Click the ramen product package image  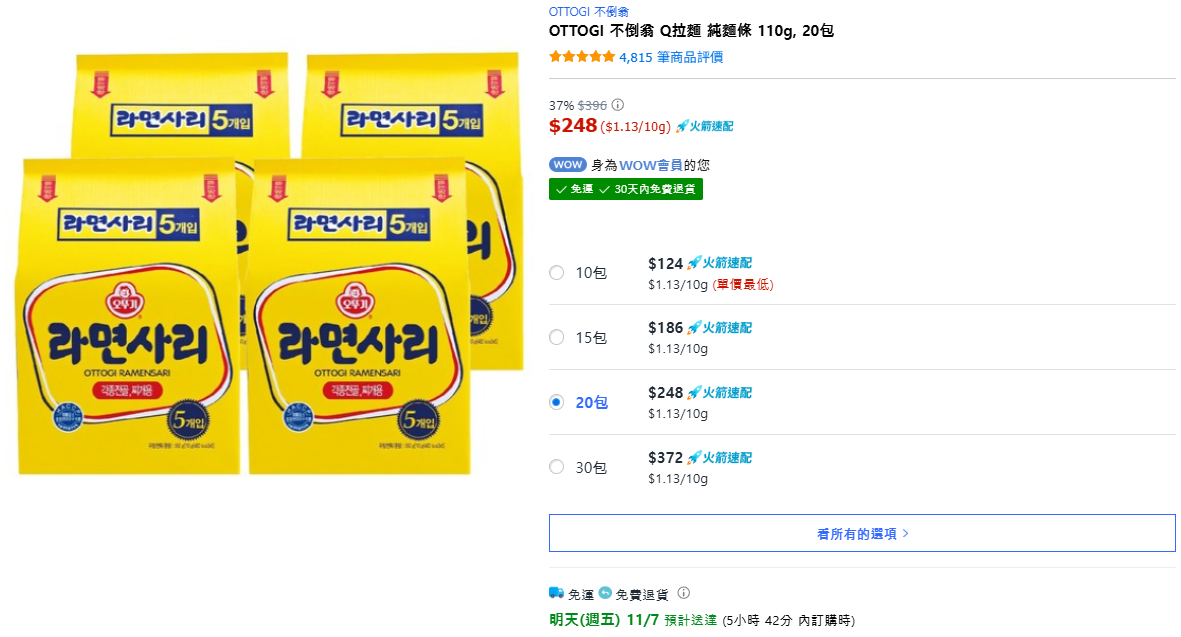tap(270, 265)
